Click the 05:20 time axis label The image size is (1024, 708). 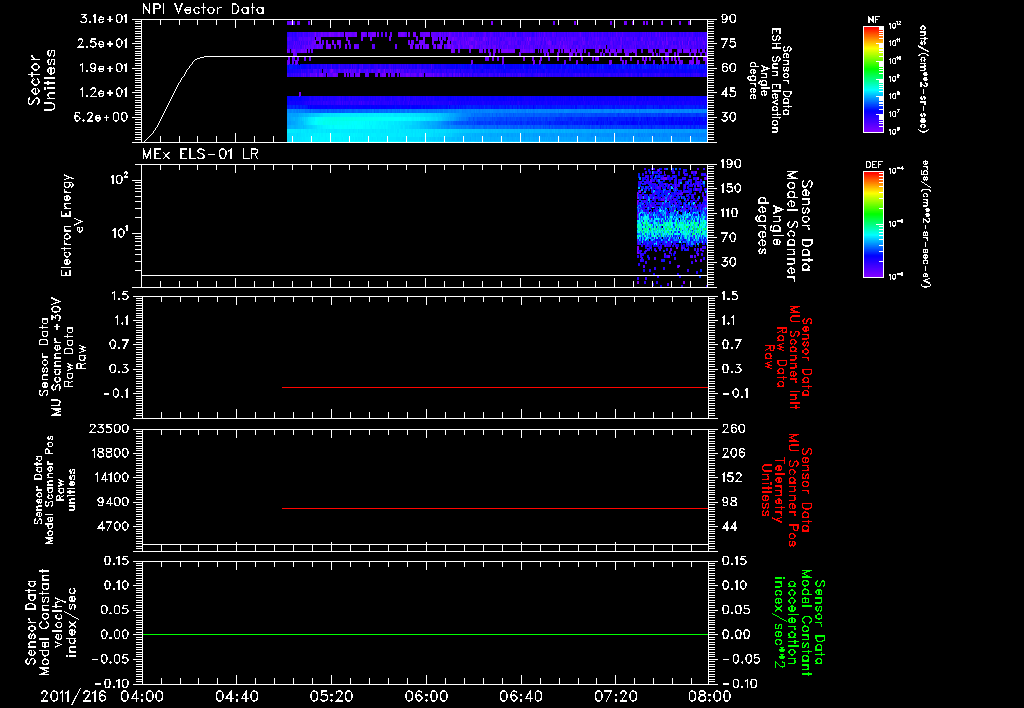[331, 696]
